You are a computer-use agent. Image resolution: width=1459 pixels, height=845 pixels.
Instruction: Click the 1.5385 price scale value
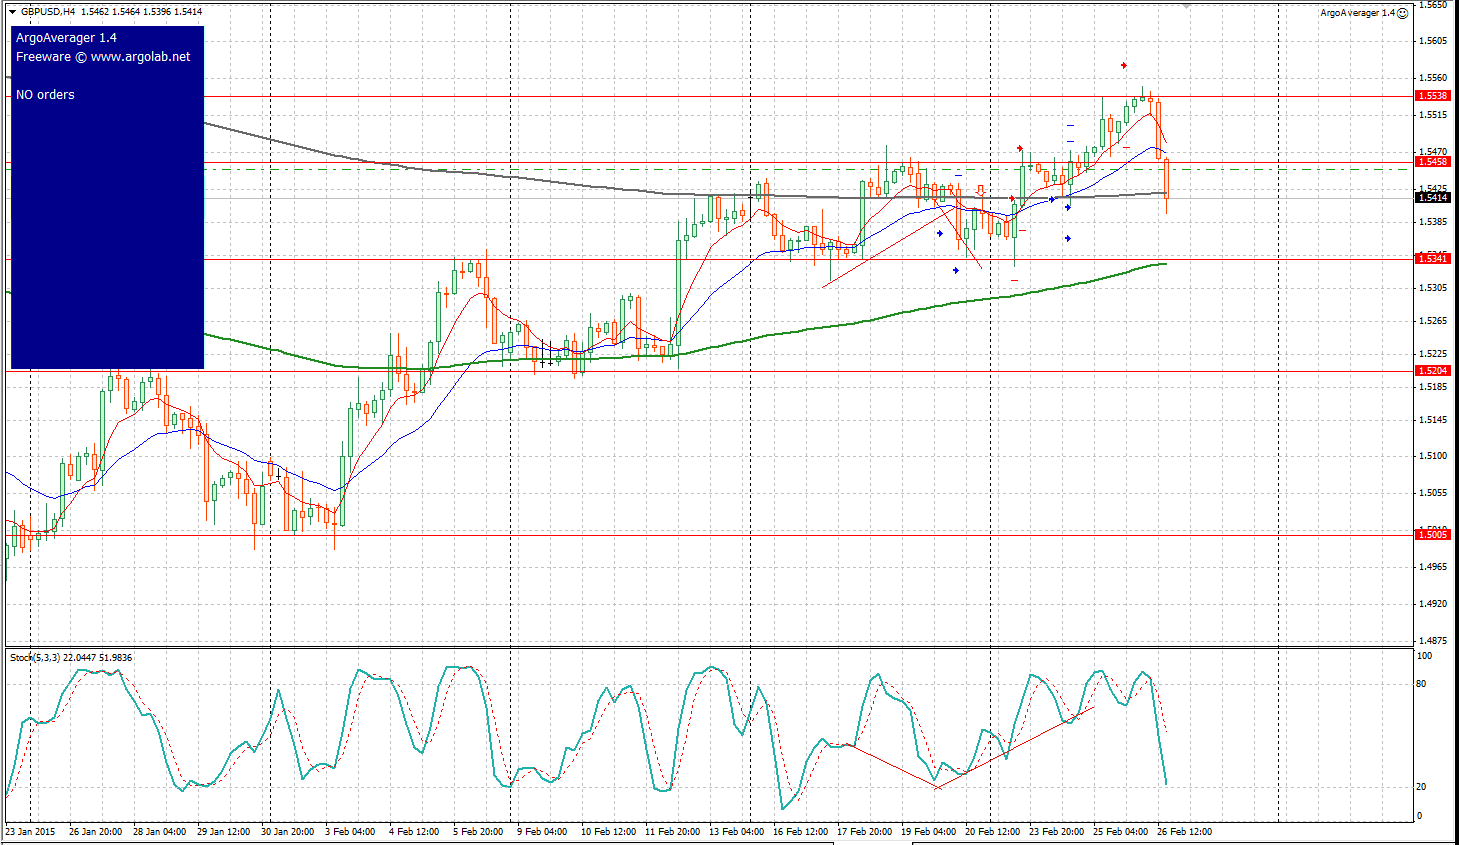(x=1433, y=222)
